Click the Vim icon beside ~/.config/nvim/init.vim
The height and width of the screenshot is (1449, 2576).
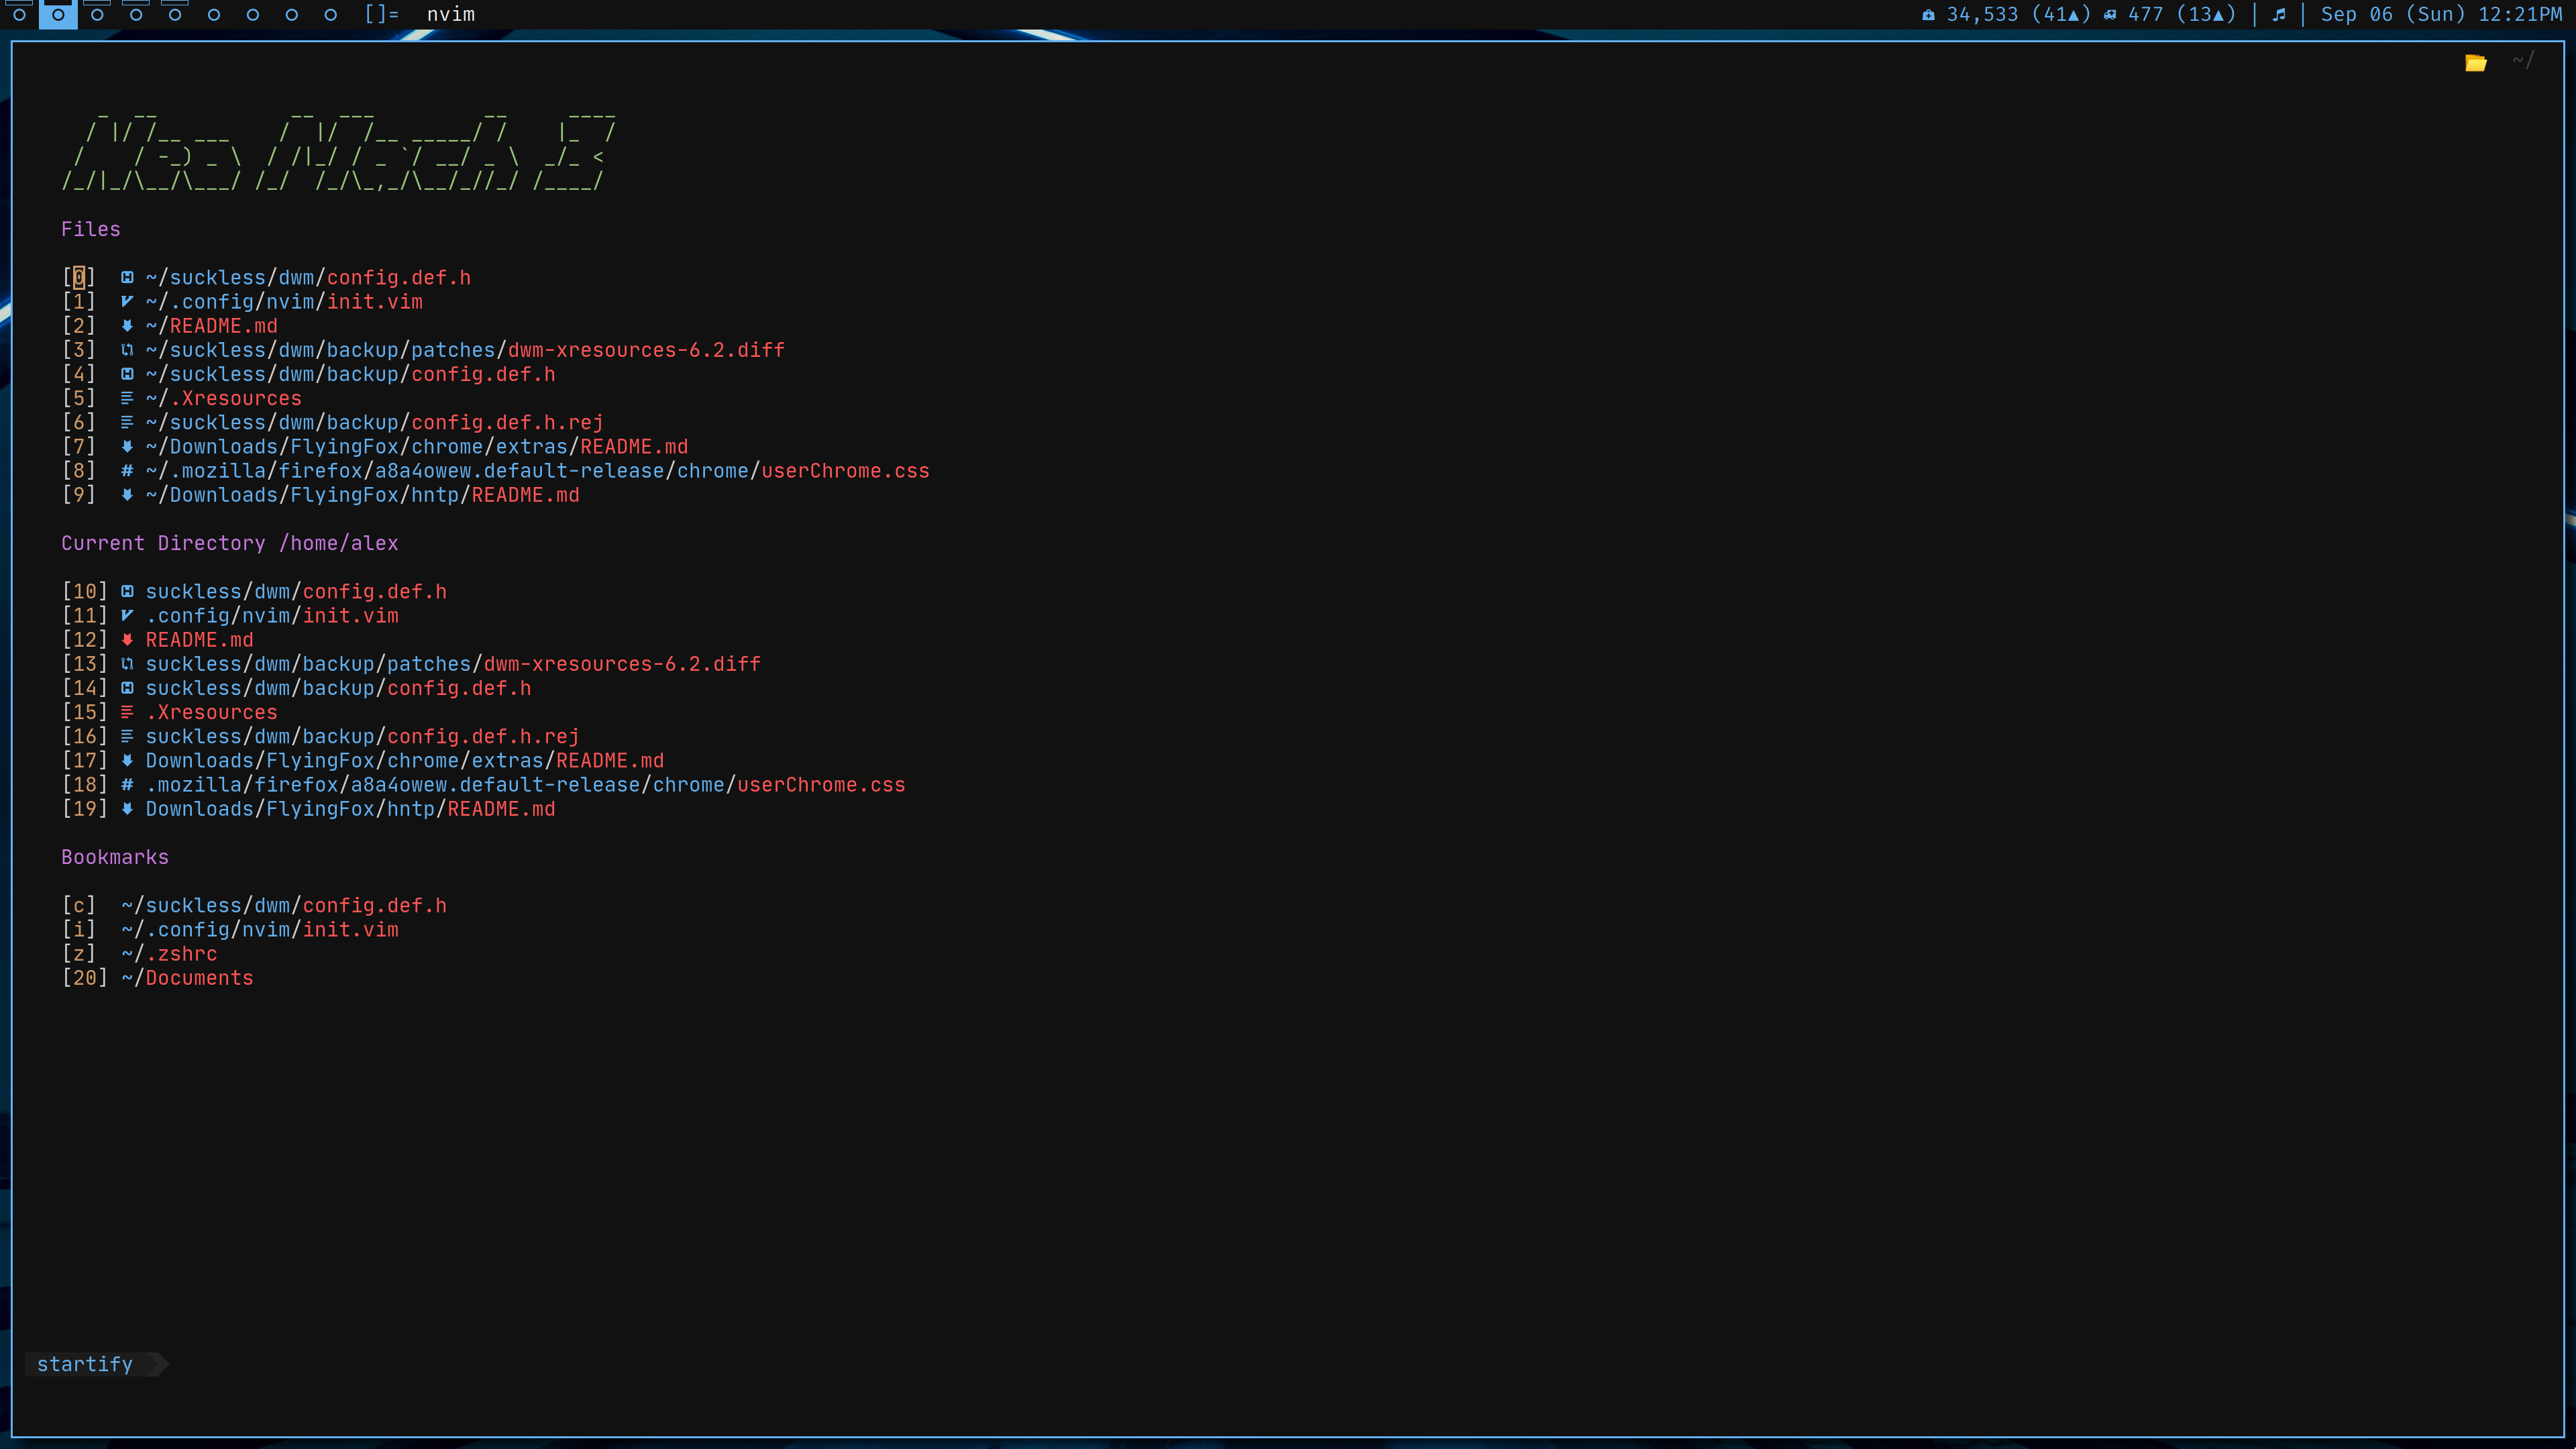click(x=127, y=302)
